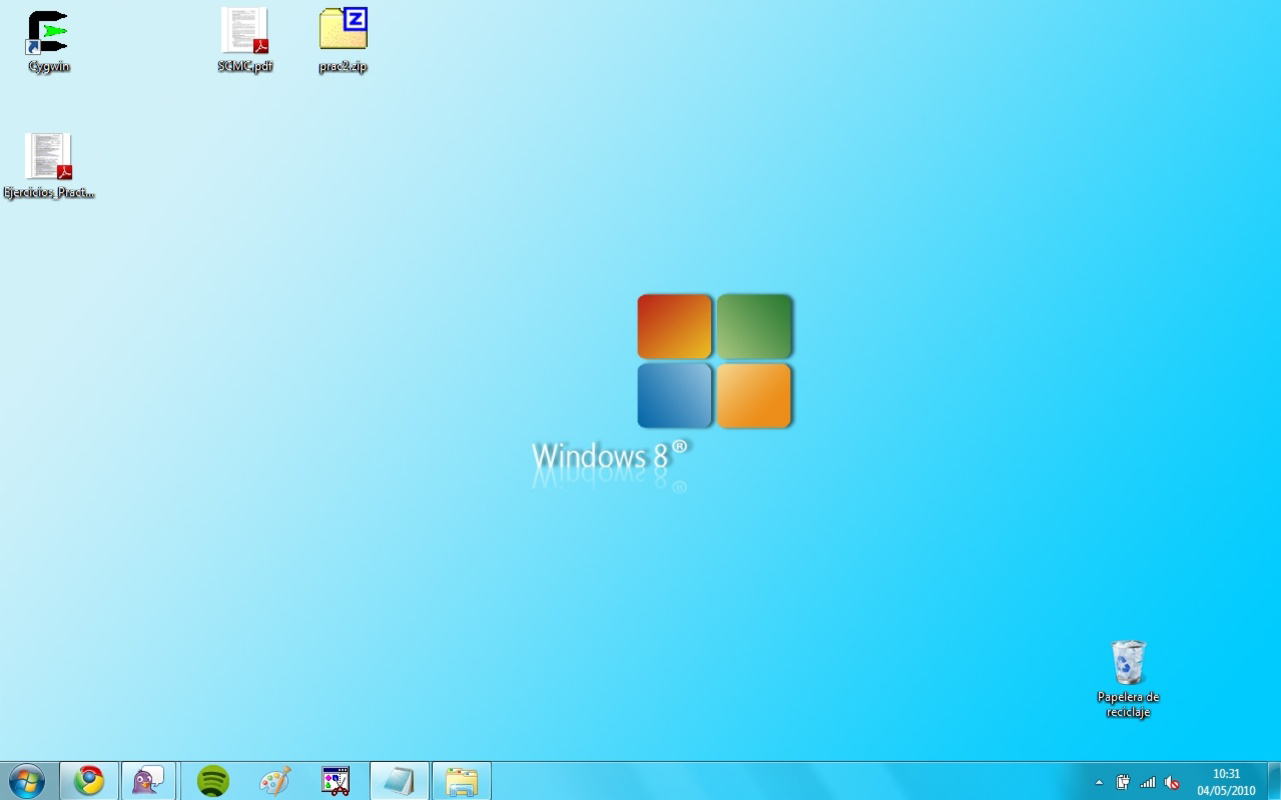Open the Snipping Tool from the taskbar
Screen dimensions: 1281x800
tap(336, 780)
